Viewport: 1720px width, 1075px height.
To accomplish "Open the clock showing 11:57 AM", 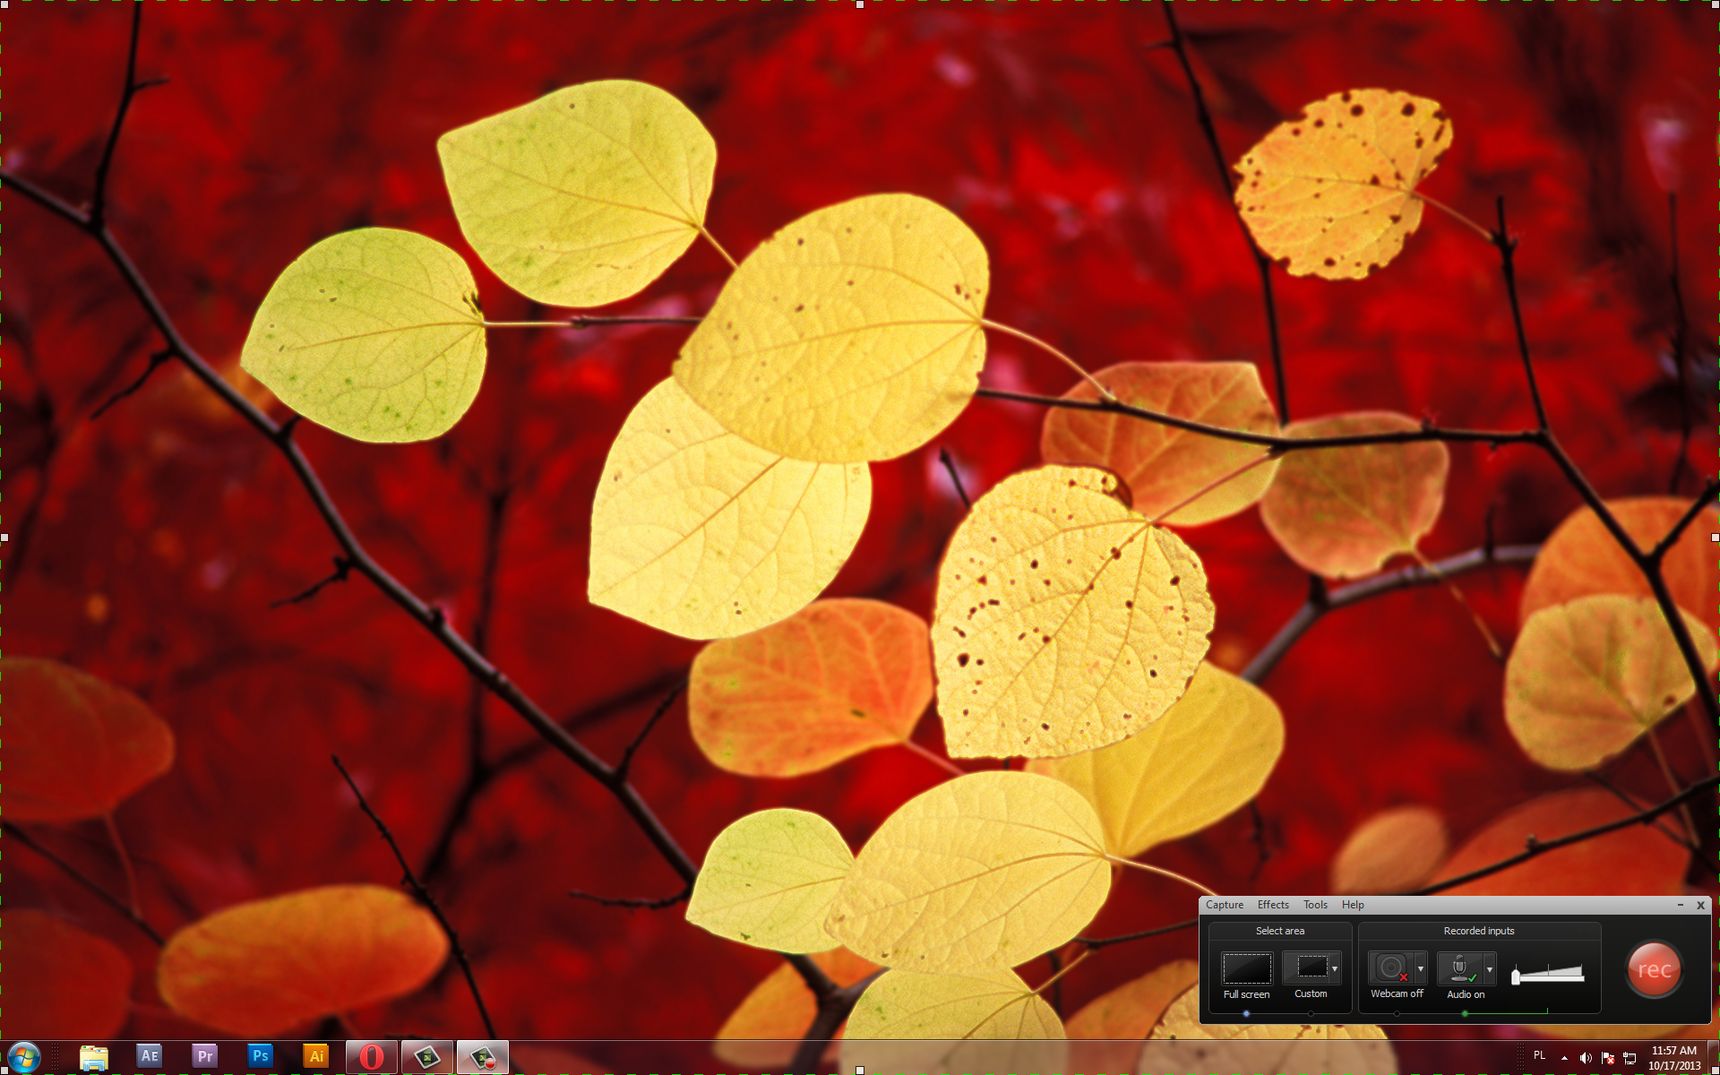I will (x=1674, y=1058).
